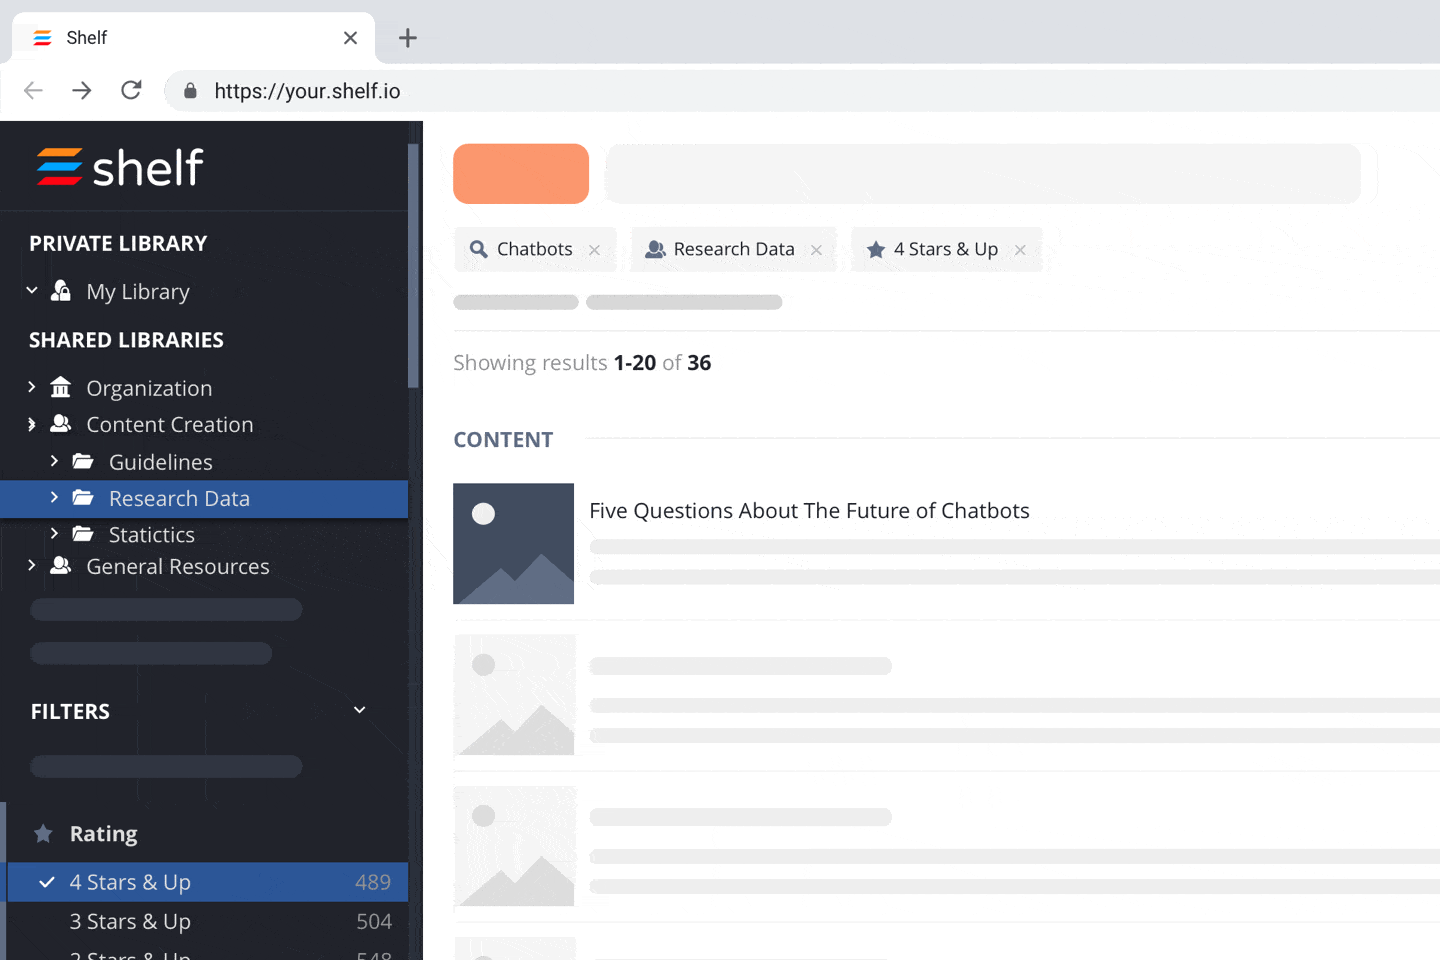
Task: Expand the General Resources library
Action: [x=32, y=565]
